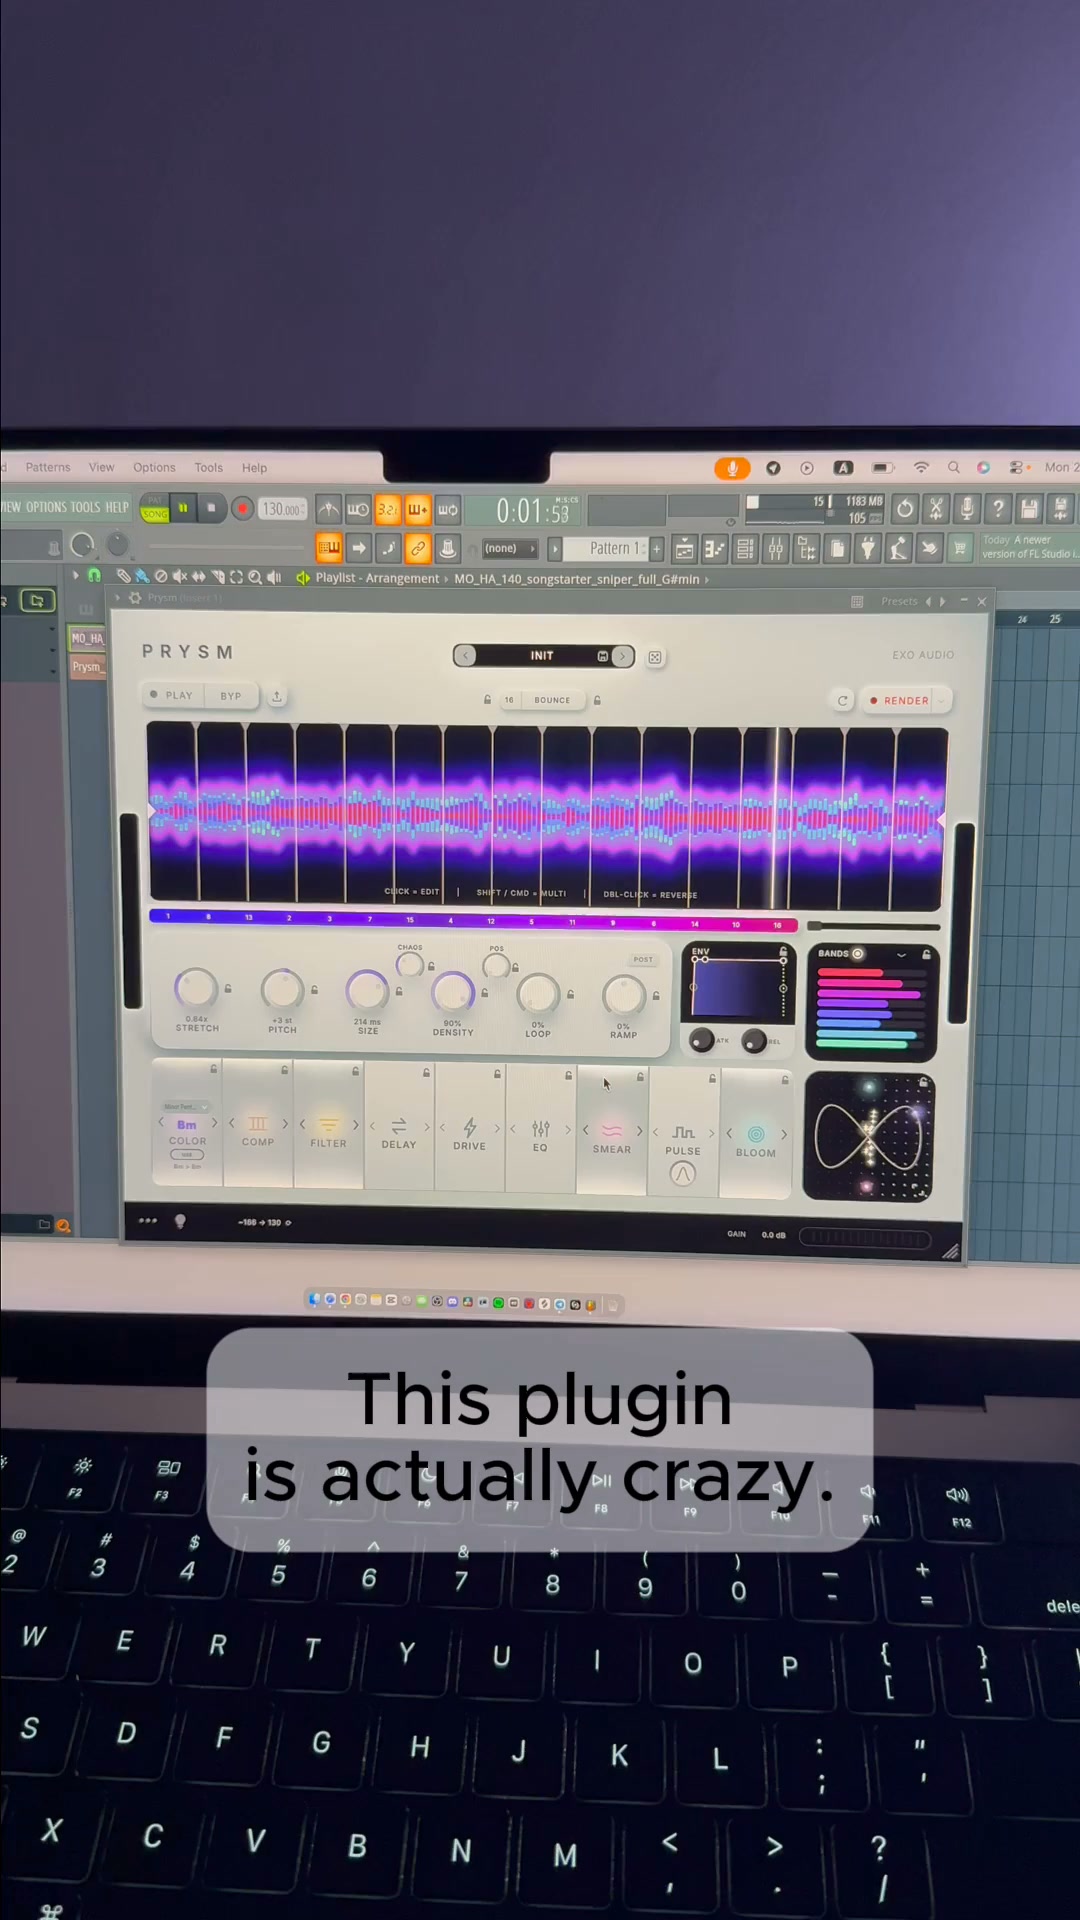
Task: Open the three-dots menu in Prysm footer
Action: tap(148, 1220)
